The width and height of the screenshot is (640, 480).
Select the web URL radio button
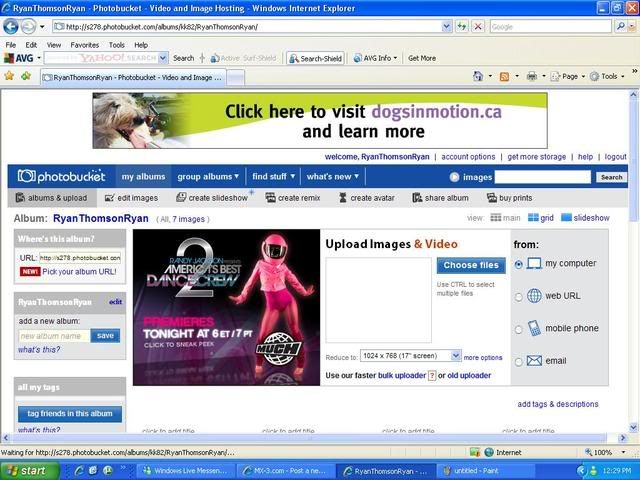(518, 297)
